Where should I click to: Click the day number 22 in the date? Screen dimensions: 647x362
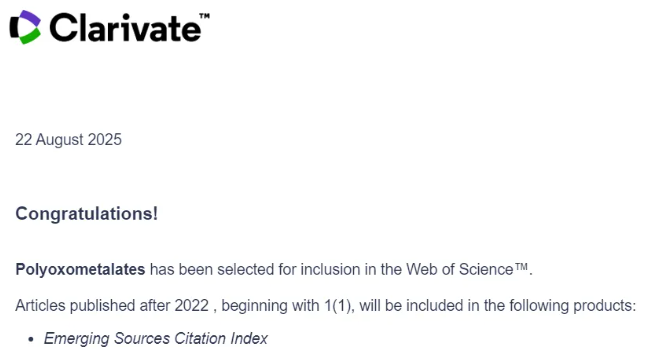pyautogui.click(x=24, y=140)
